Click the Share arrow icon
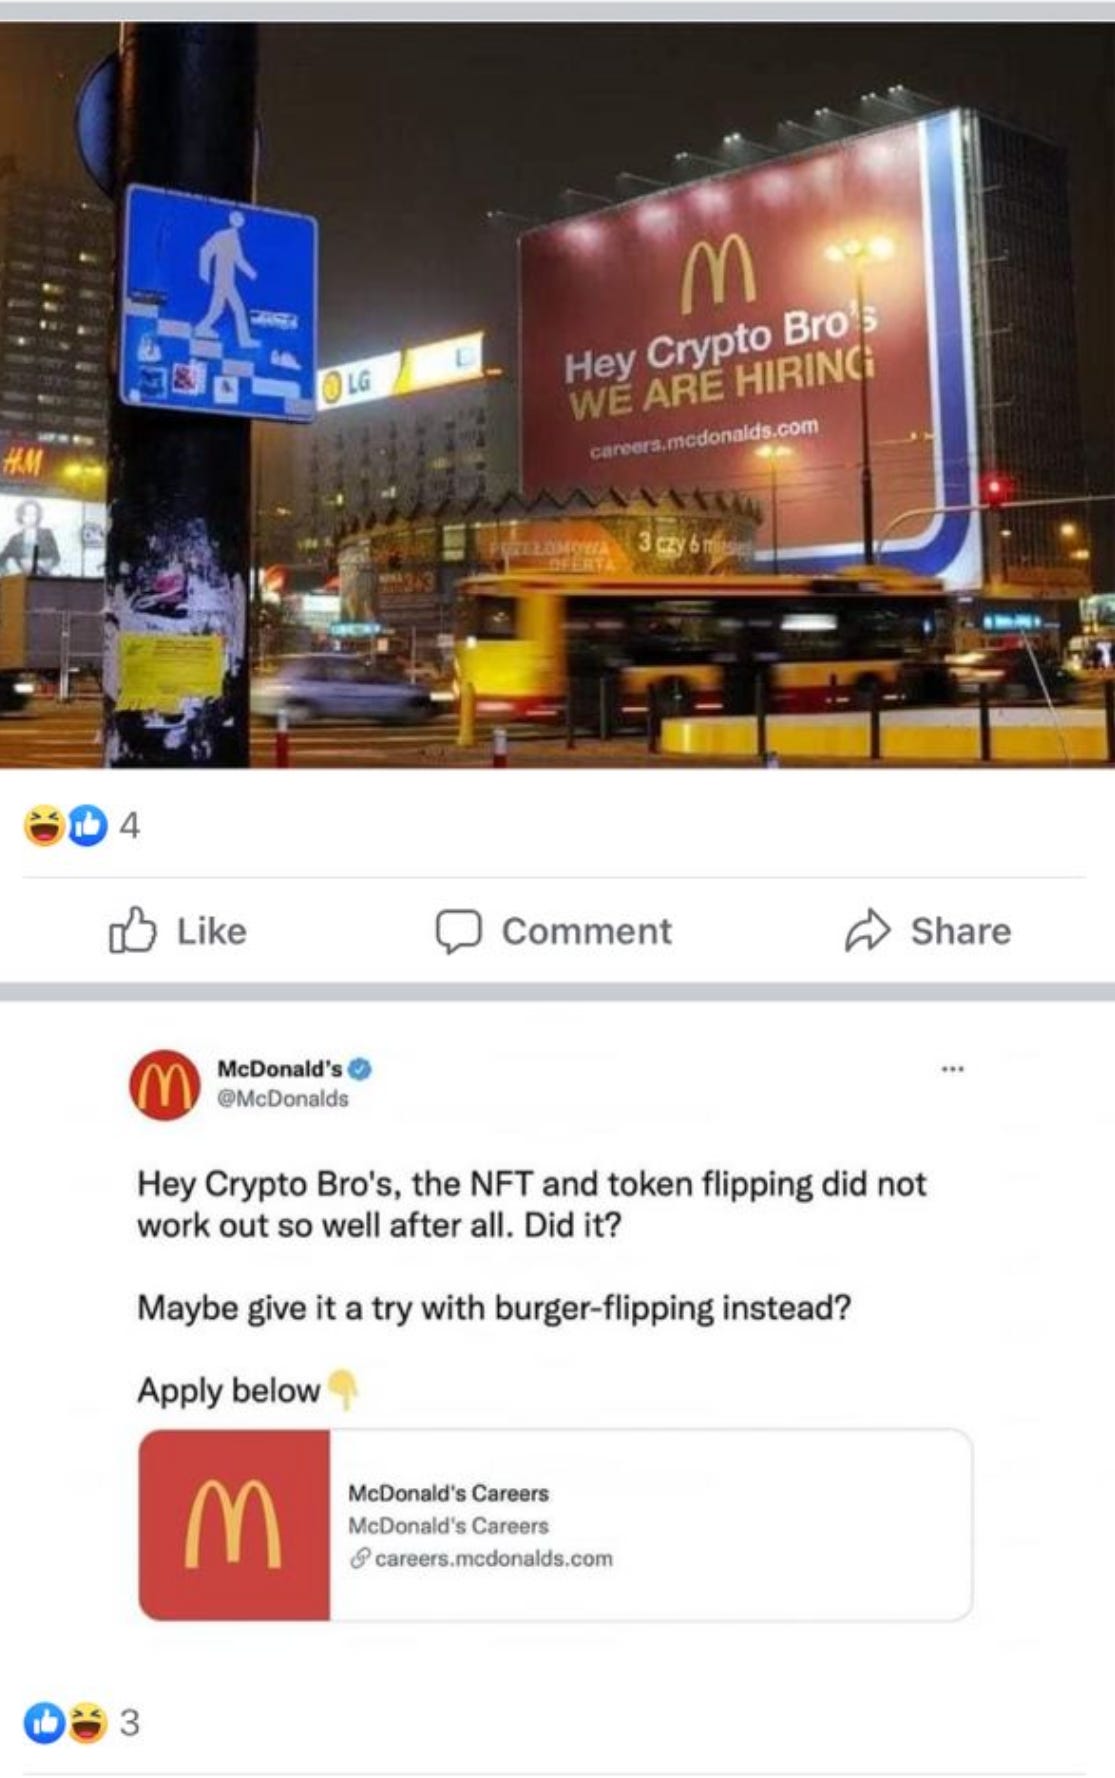 click(867, 930)
